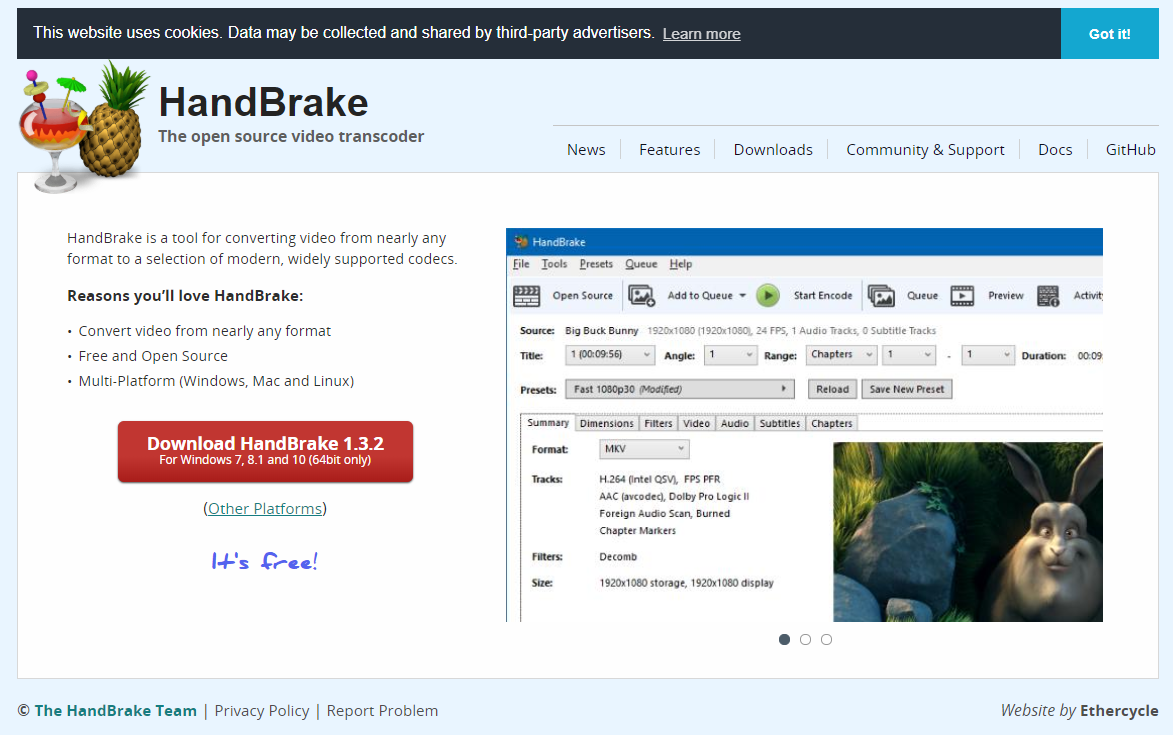Click the 'Foreign Audio Scan, Burned' track text
1173x735 pixels.
(664, 514)
